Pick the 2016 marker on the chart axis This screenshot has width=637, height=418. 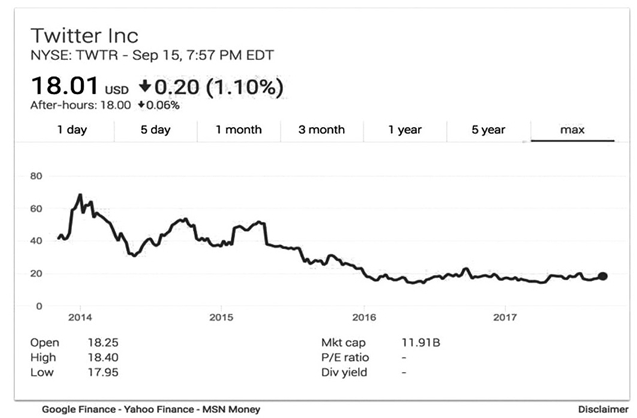tap(363, 317)
